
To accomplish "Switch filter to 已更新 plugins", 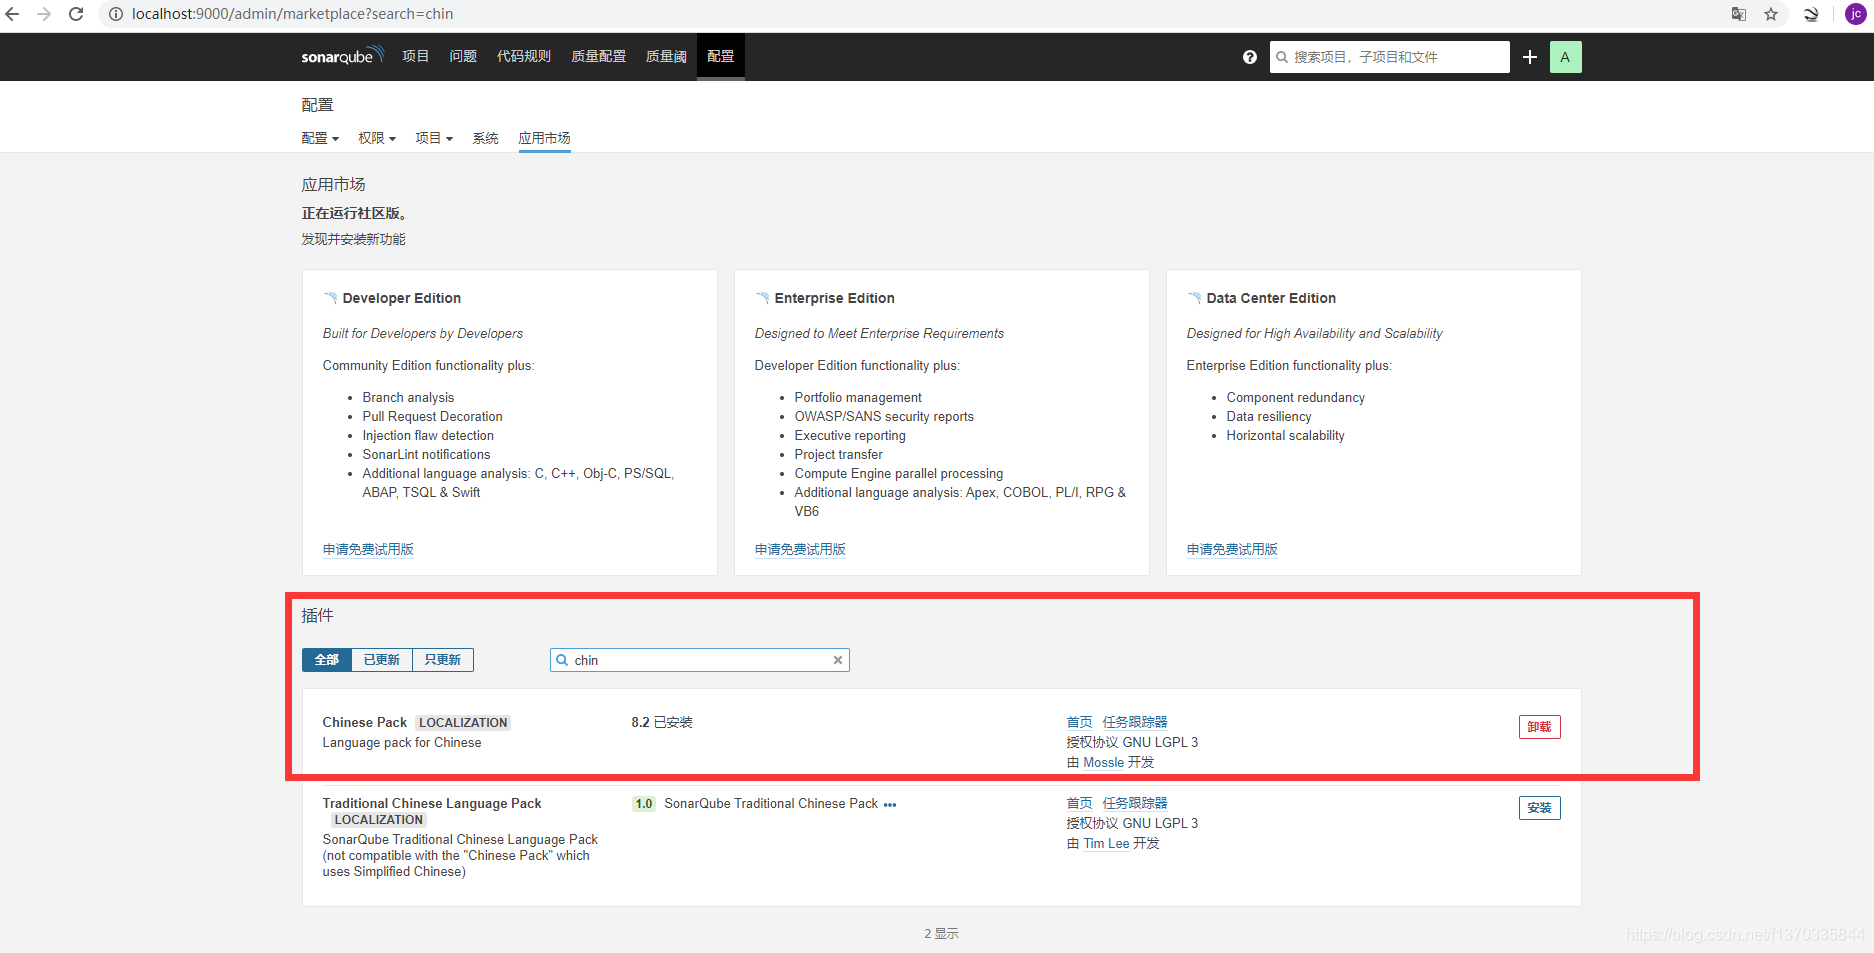I will tap(381, 659).
